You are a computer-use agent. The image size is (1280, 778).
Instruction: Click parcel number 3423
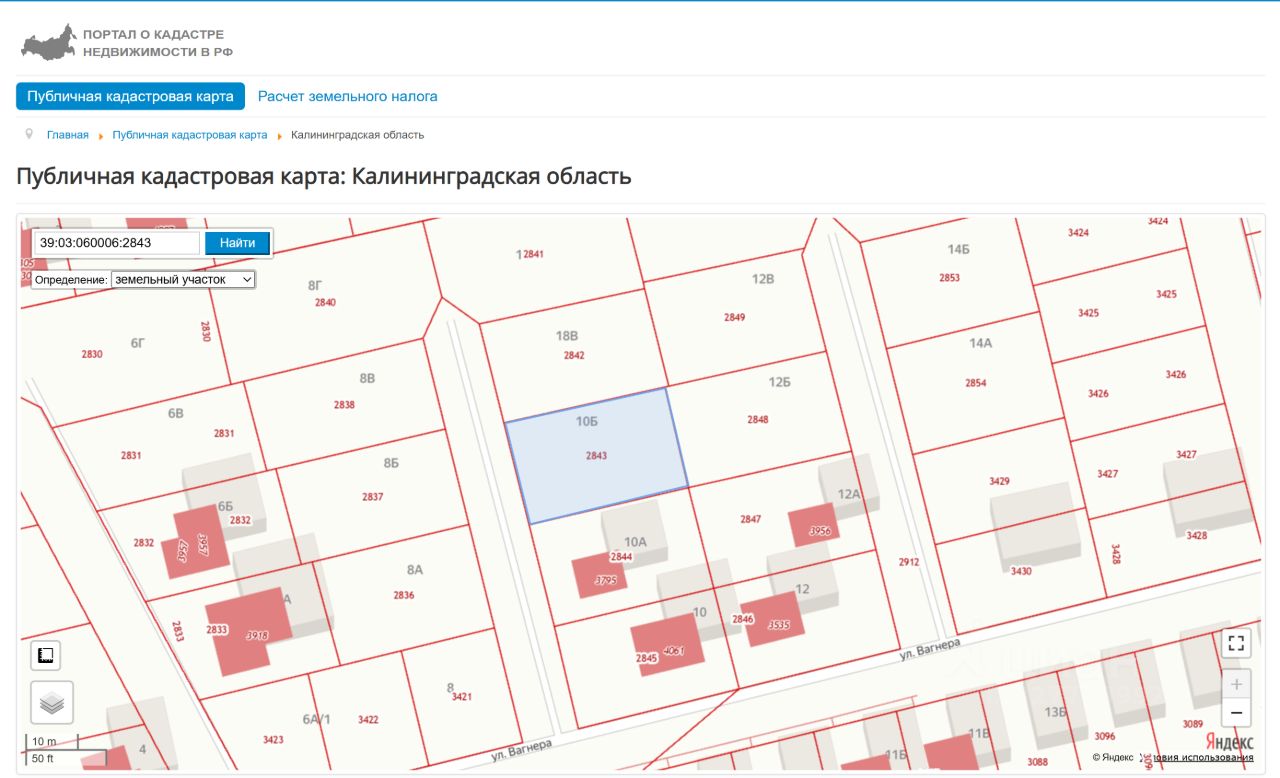(274, 740)
